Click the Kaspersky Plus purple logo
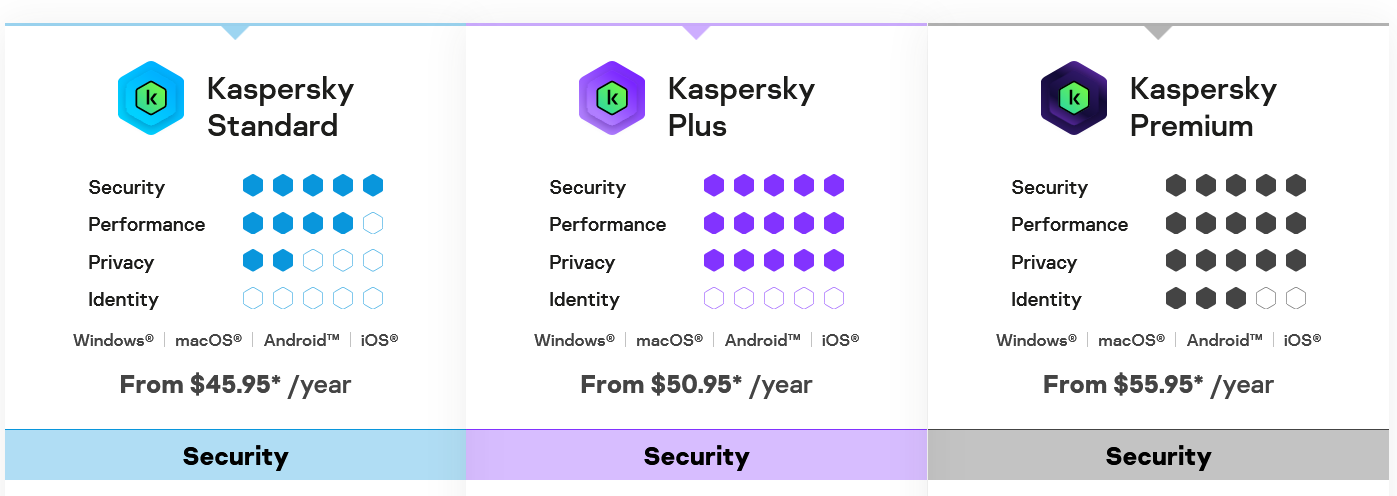This screenshot has height=496, width=1397. (x=612, y=98)
